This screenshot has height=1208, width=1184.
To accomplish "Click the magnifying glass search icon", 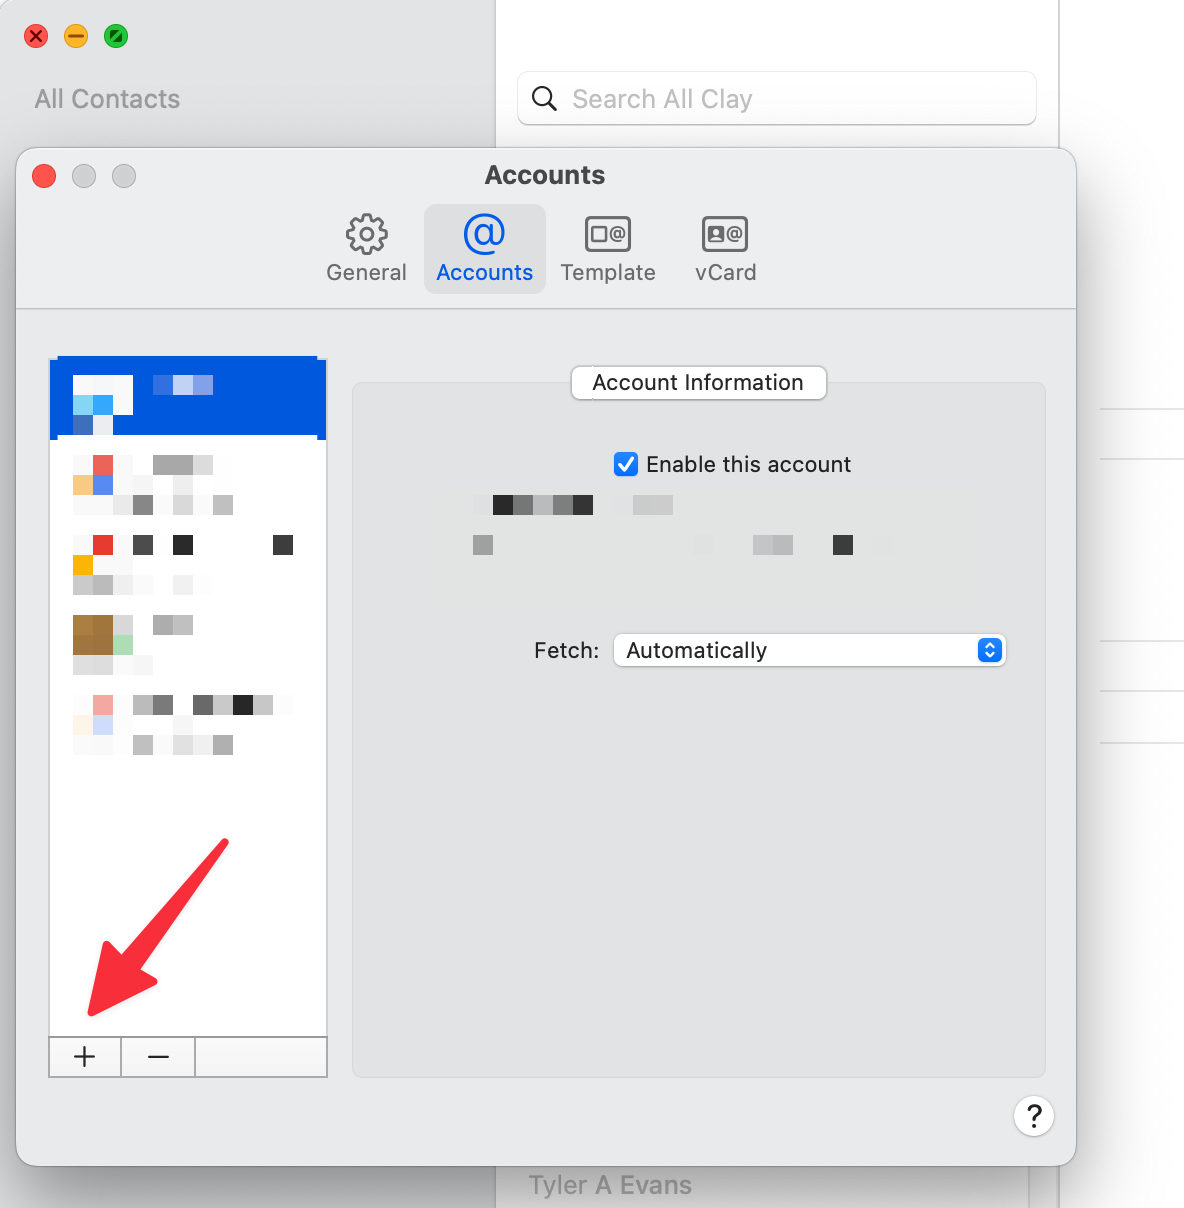I will (544, 99).
